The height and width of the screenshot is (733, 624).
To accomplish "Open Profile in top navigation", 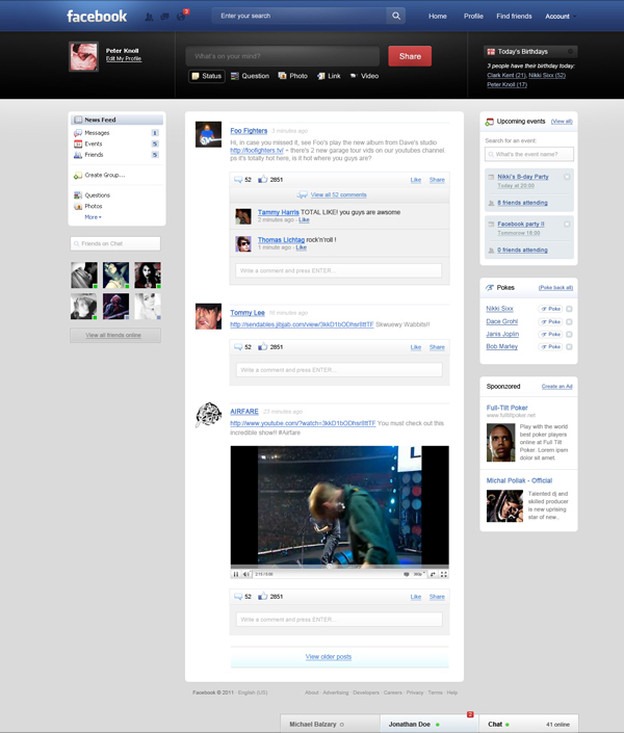I will (473, 16).
